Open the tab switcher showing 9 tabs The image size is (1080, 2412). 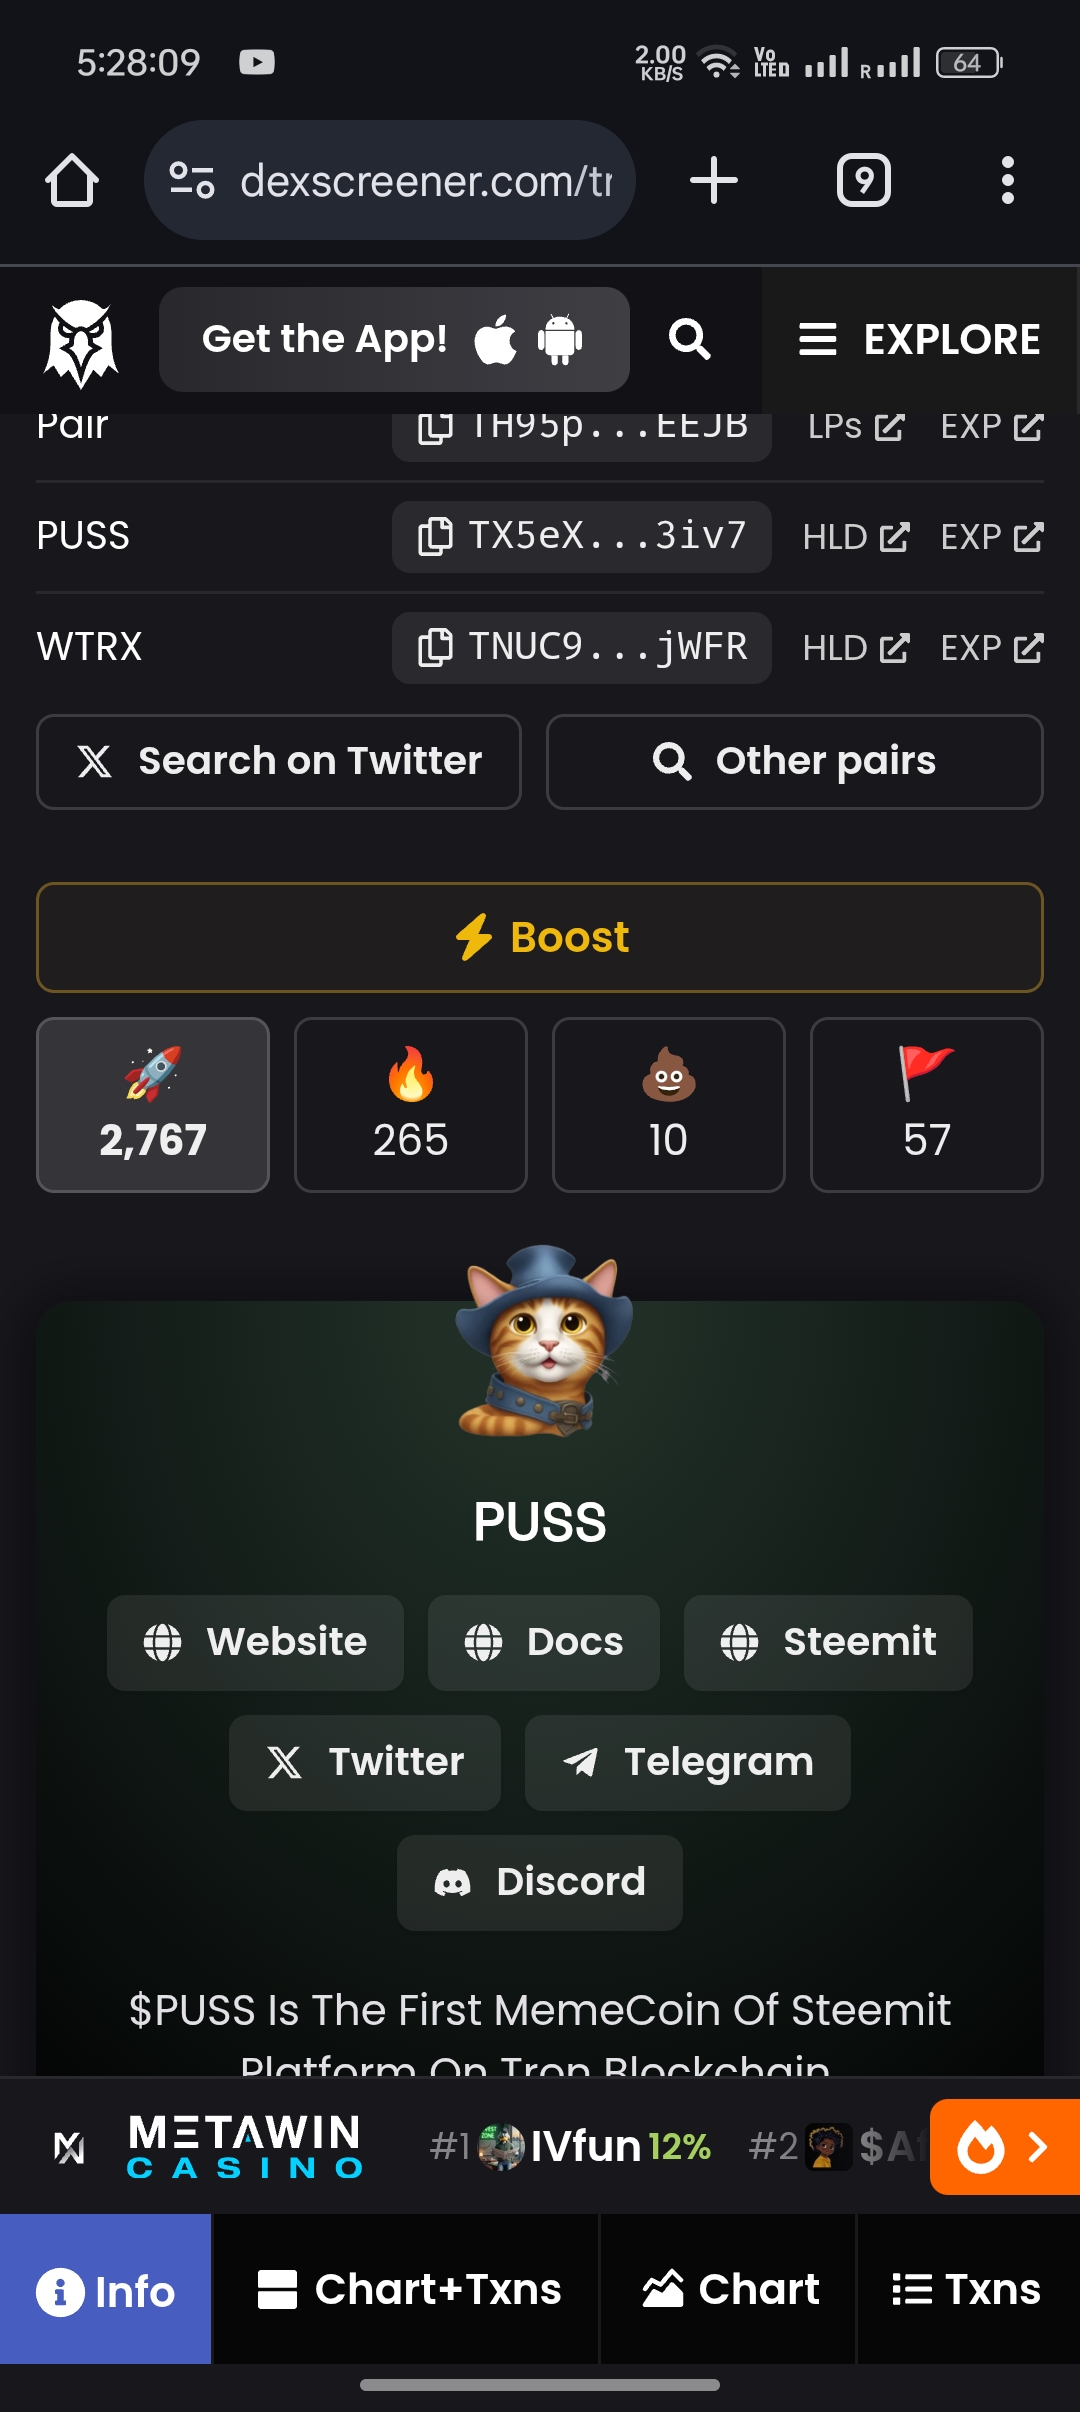(863, 181)
